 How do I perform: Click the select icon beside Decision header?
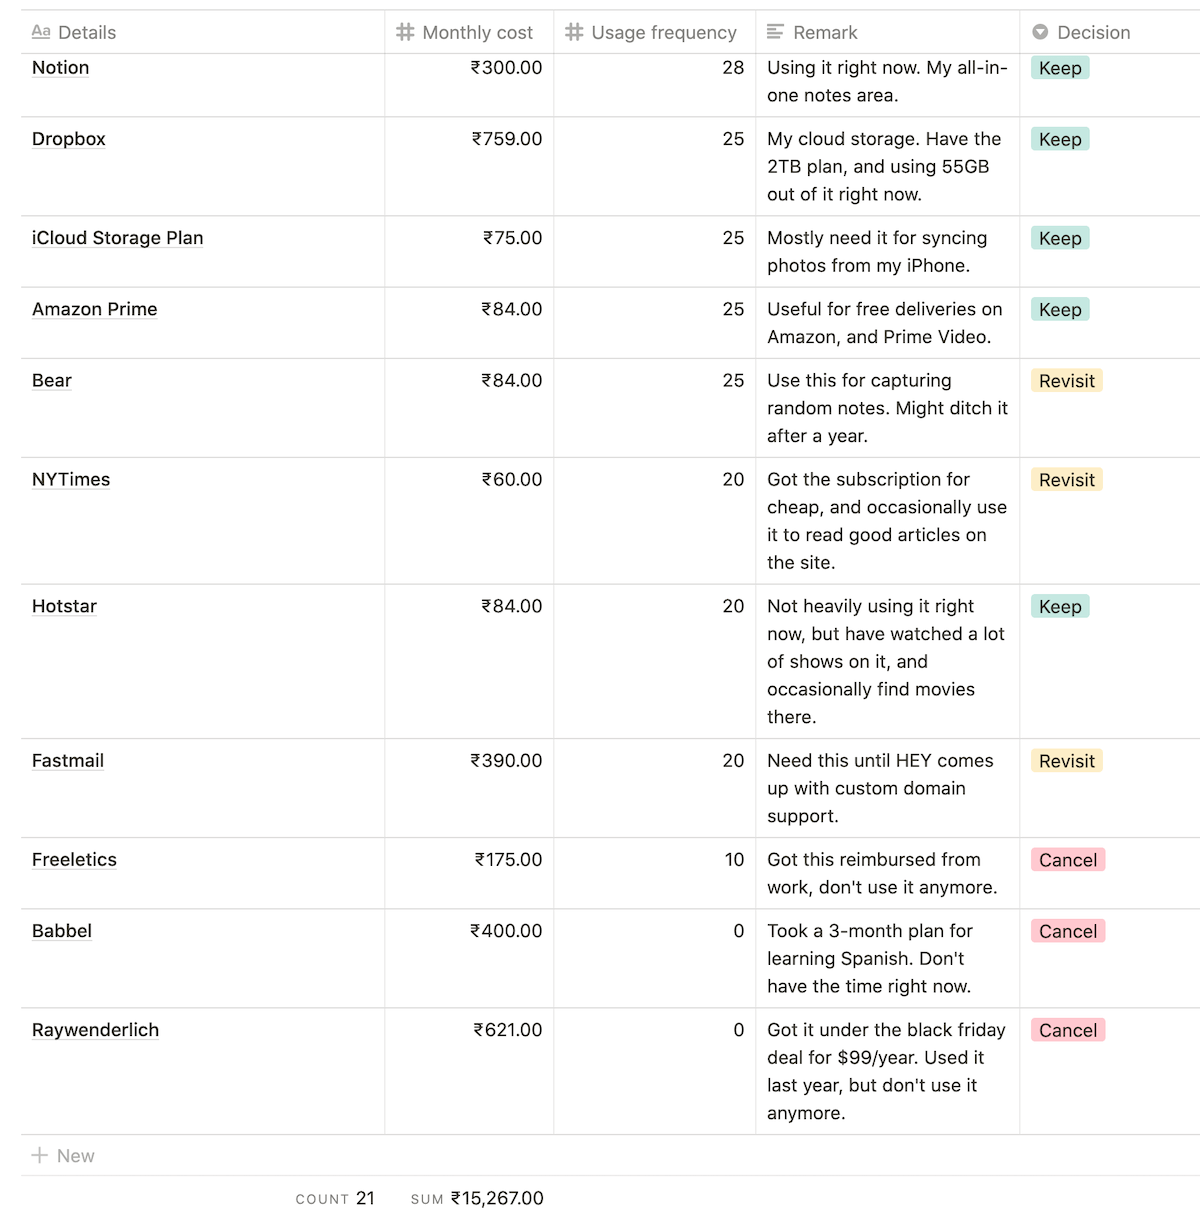click(1040, 32)
